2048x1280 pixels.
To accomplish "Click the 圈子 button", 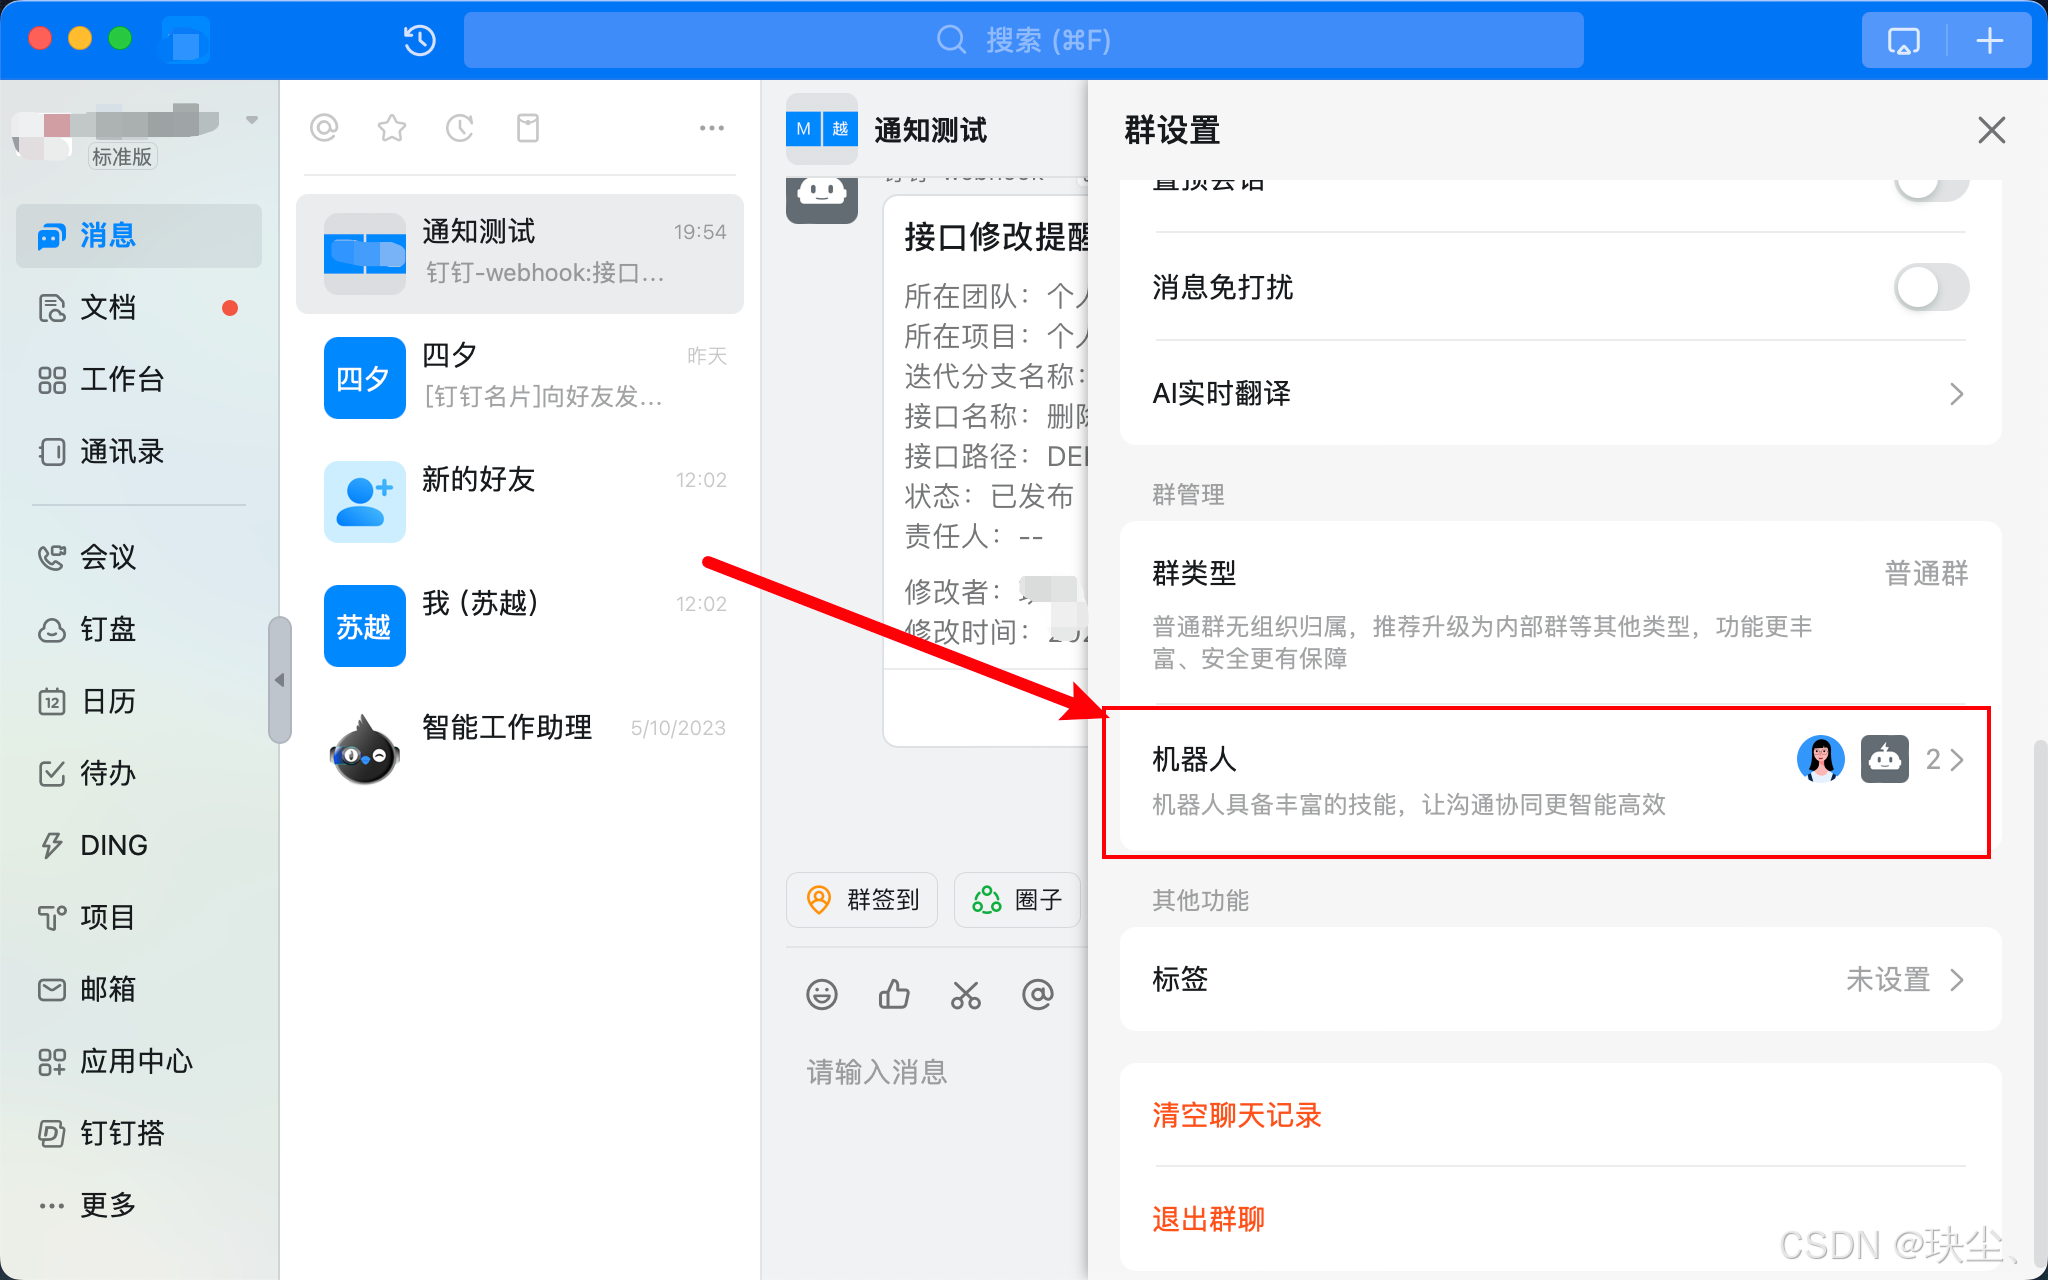I will click(x=1017, y=900).
